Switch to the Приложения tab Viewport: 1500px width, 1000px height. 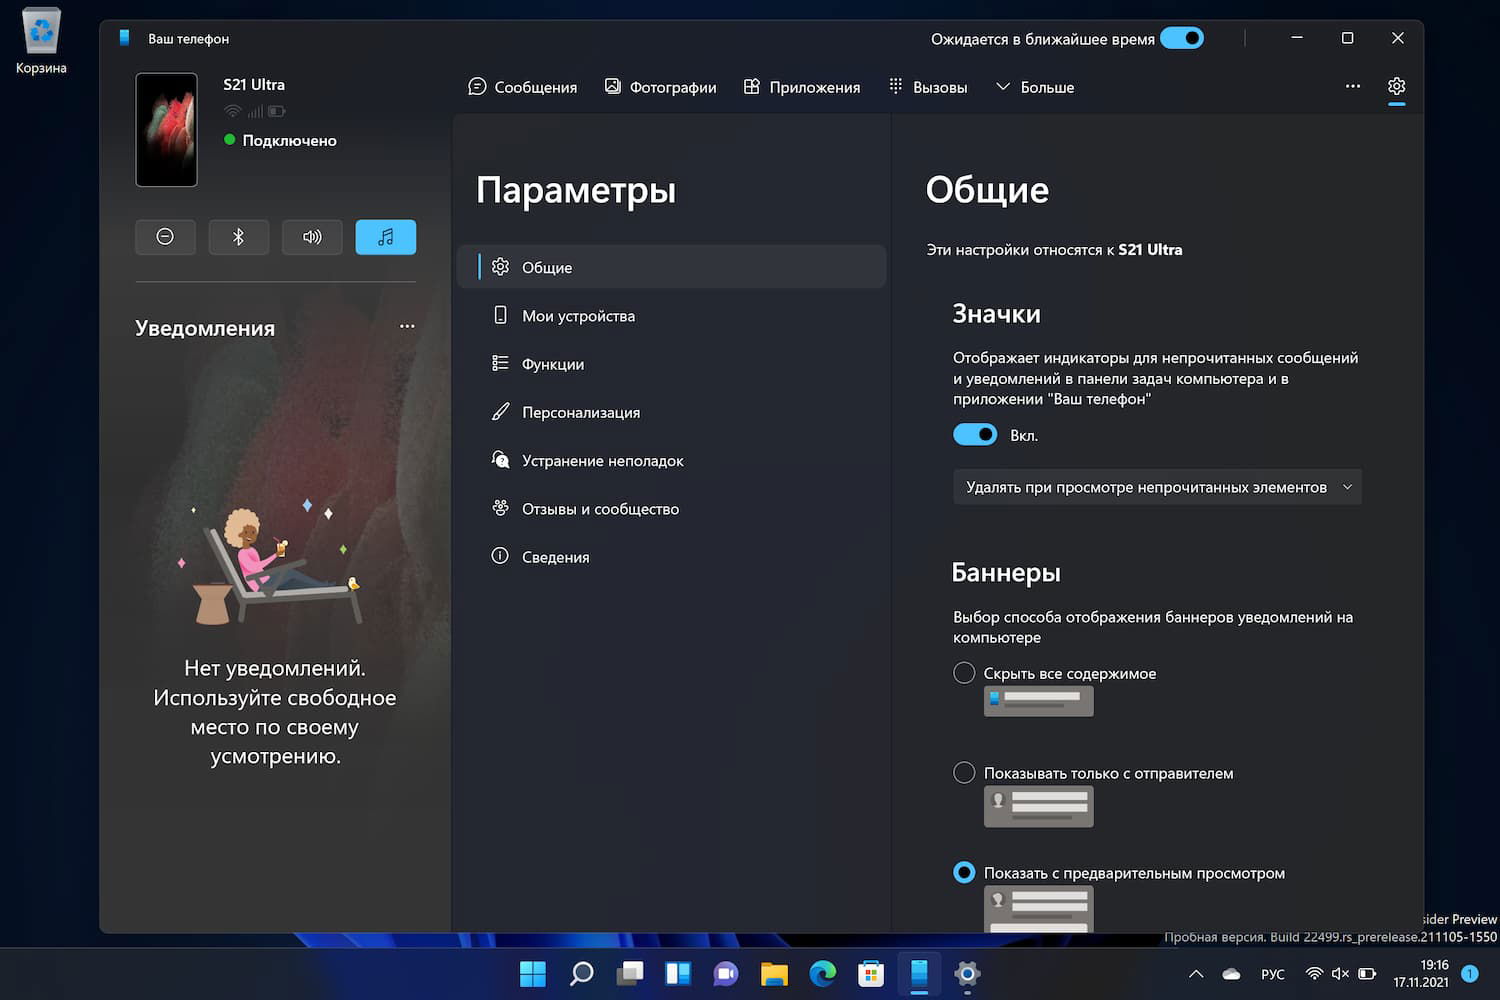802,87
